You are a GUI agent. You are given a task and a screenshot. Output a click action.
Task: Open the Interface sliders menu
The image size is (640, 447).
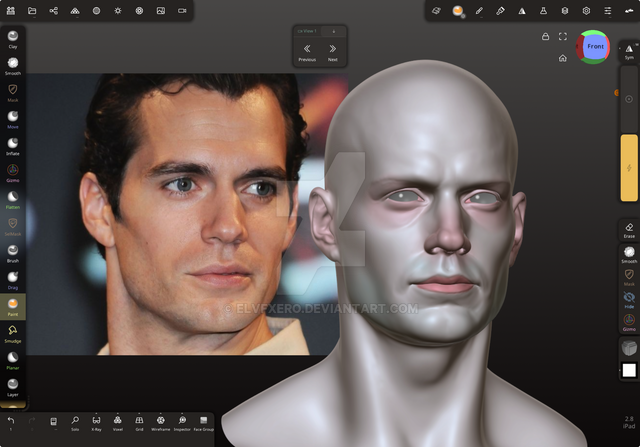pos(608,11)
